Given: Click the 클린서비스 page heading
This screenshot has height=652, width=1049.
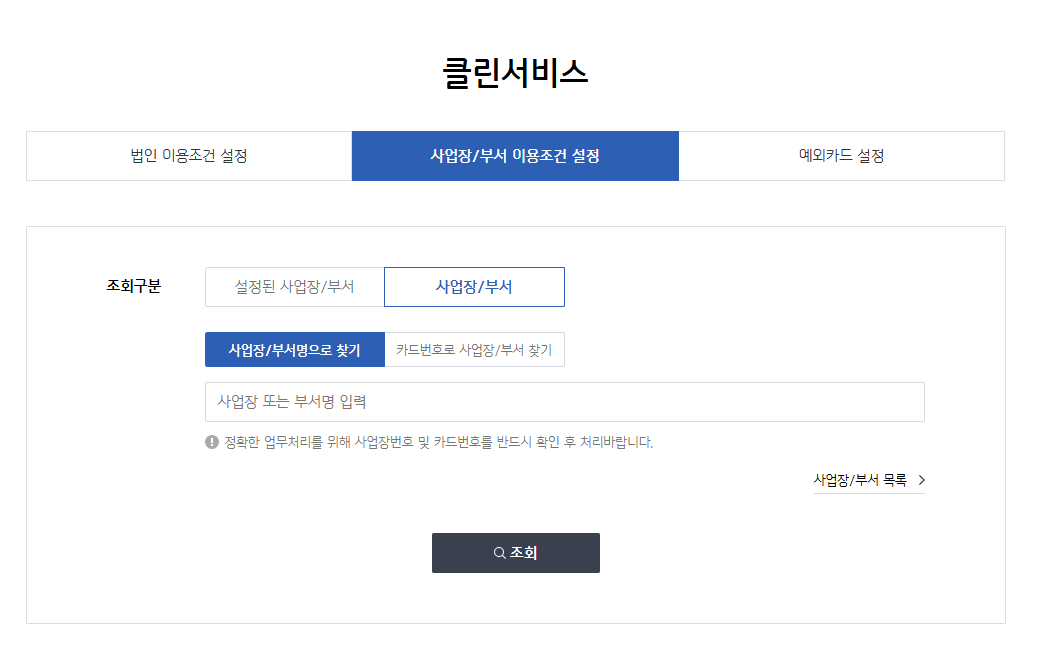Looking at the screenshot, I should pos(515,73).
